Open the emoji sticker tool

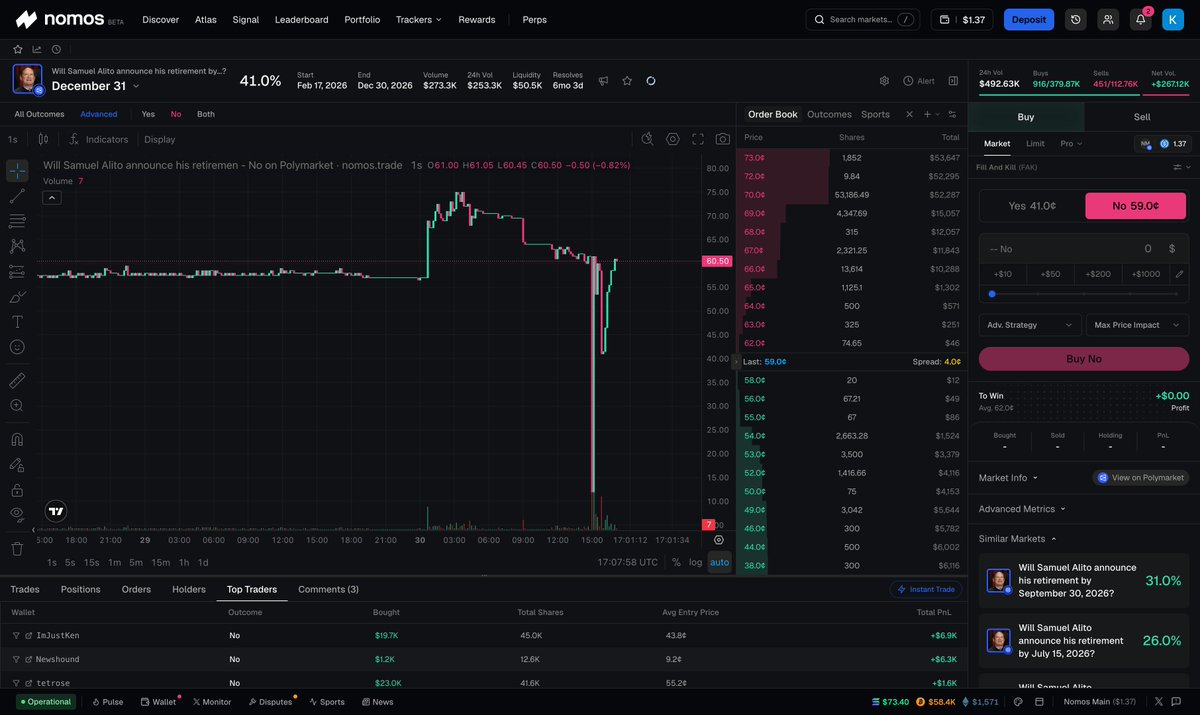point(17,347)
